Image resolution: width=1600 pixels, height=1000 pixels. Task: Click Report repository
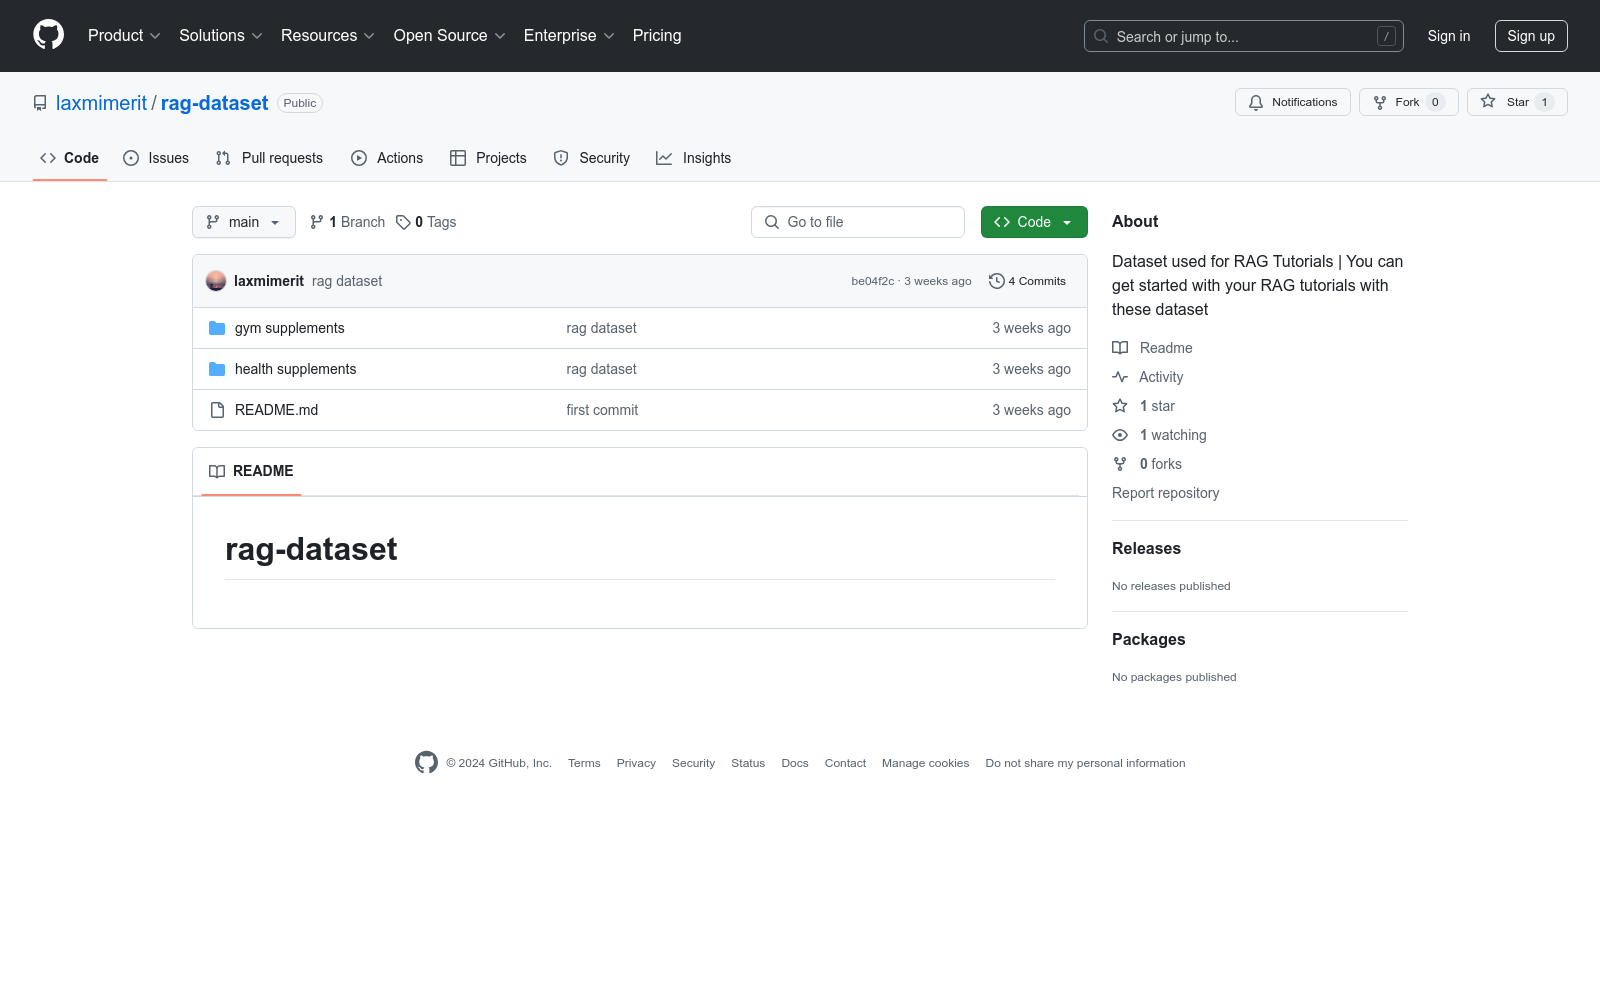tap(1165, 493)
